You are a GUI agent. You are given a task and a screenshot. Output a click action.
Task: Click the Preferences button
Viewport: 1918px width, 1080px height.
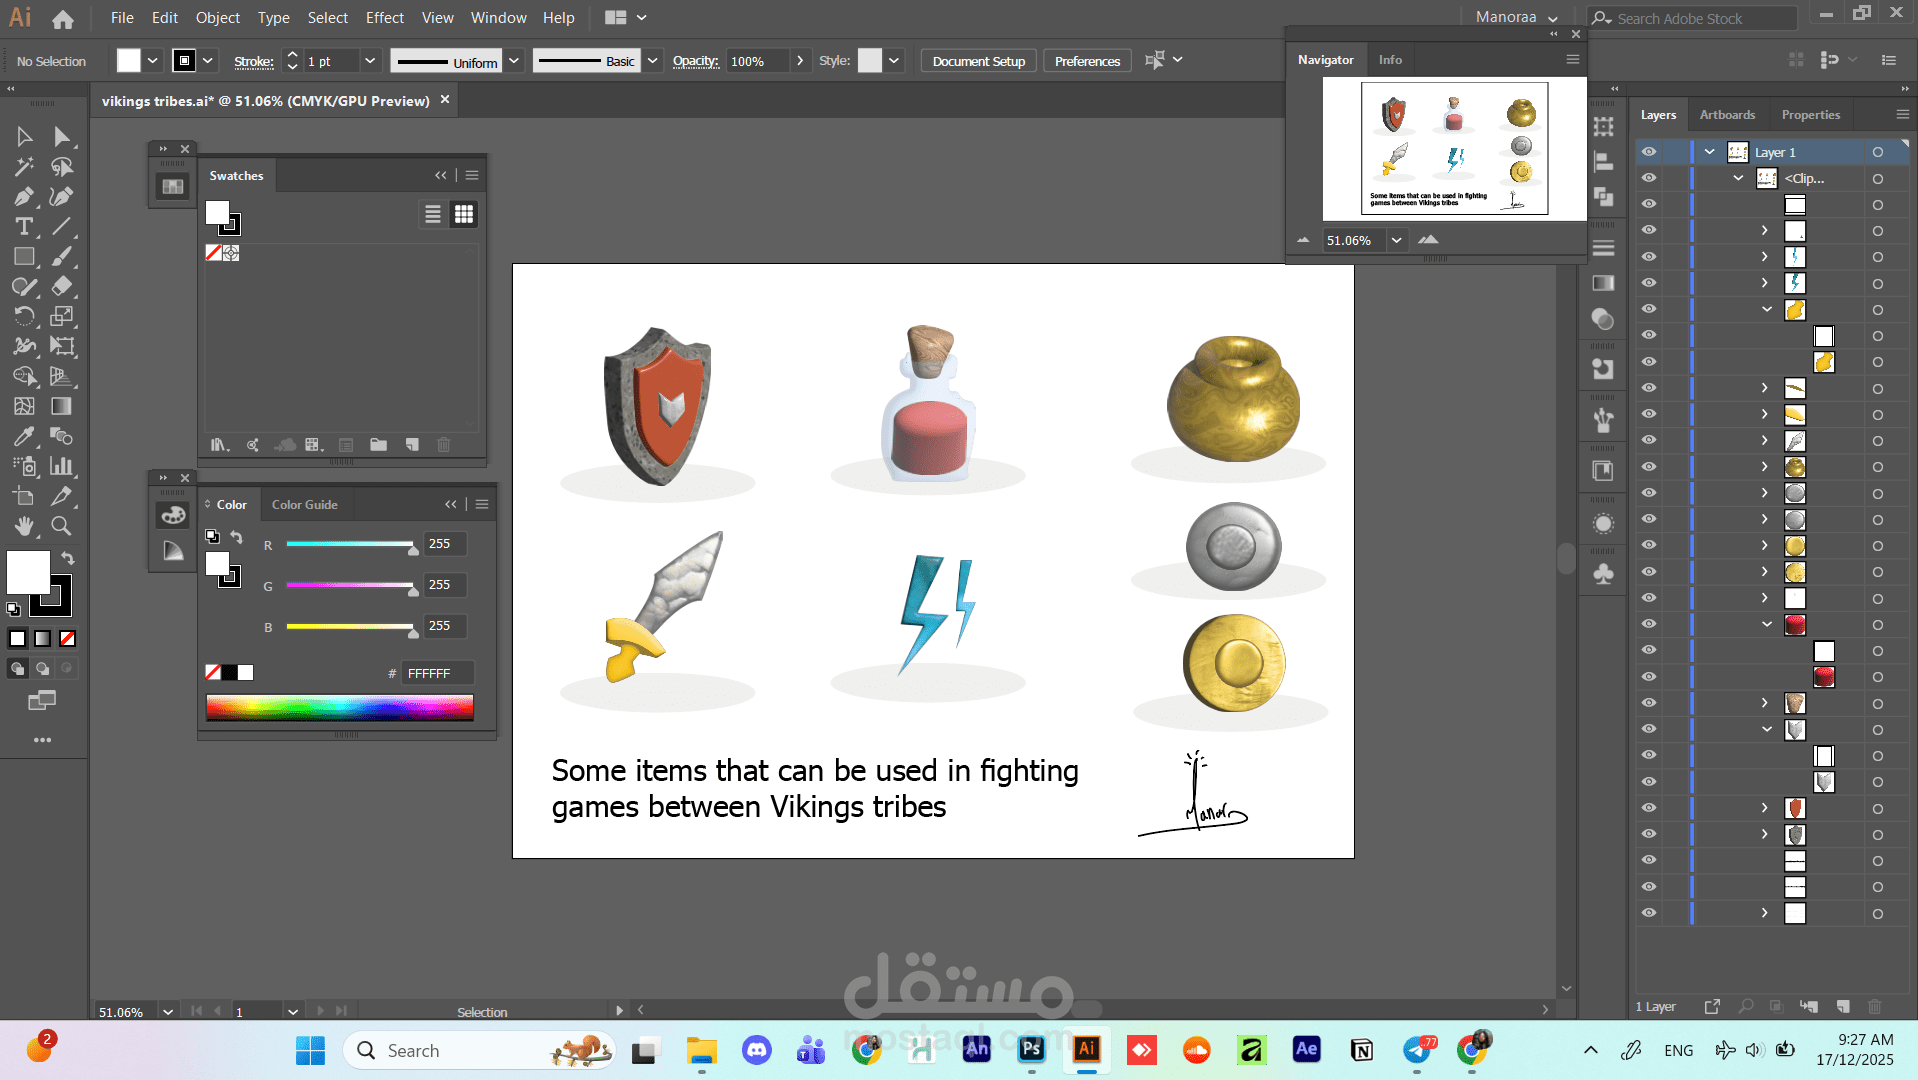[x=1087, y=61]
